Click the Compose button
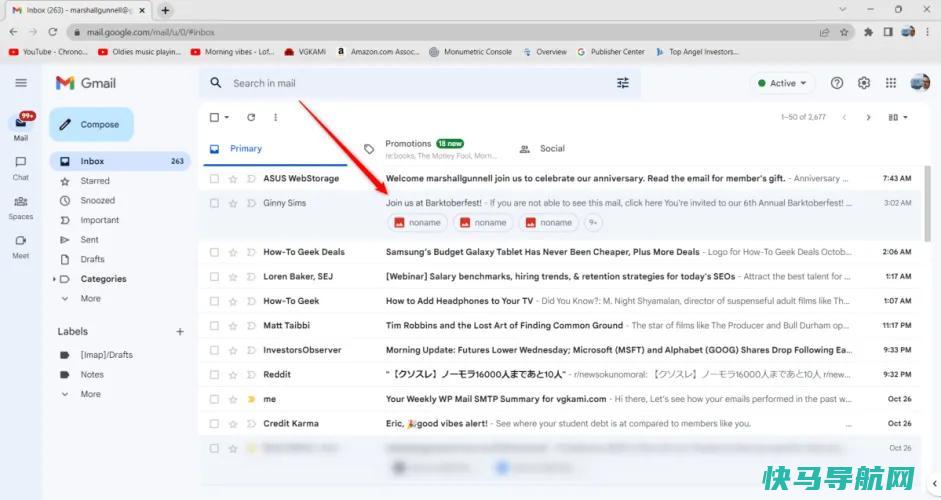Viewport: 941px width, 500px height. click(x=91, y=124)
